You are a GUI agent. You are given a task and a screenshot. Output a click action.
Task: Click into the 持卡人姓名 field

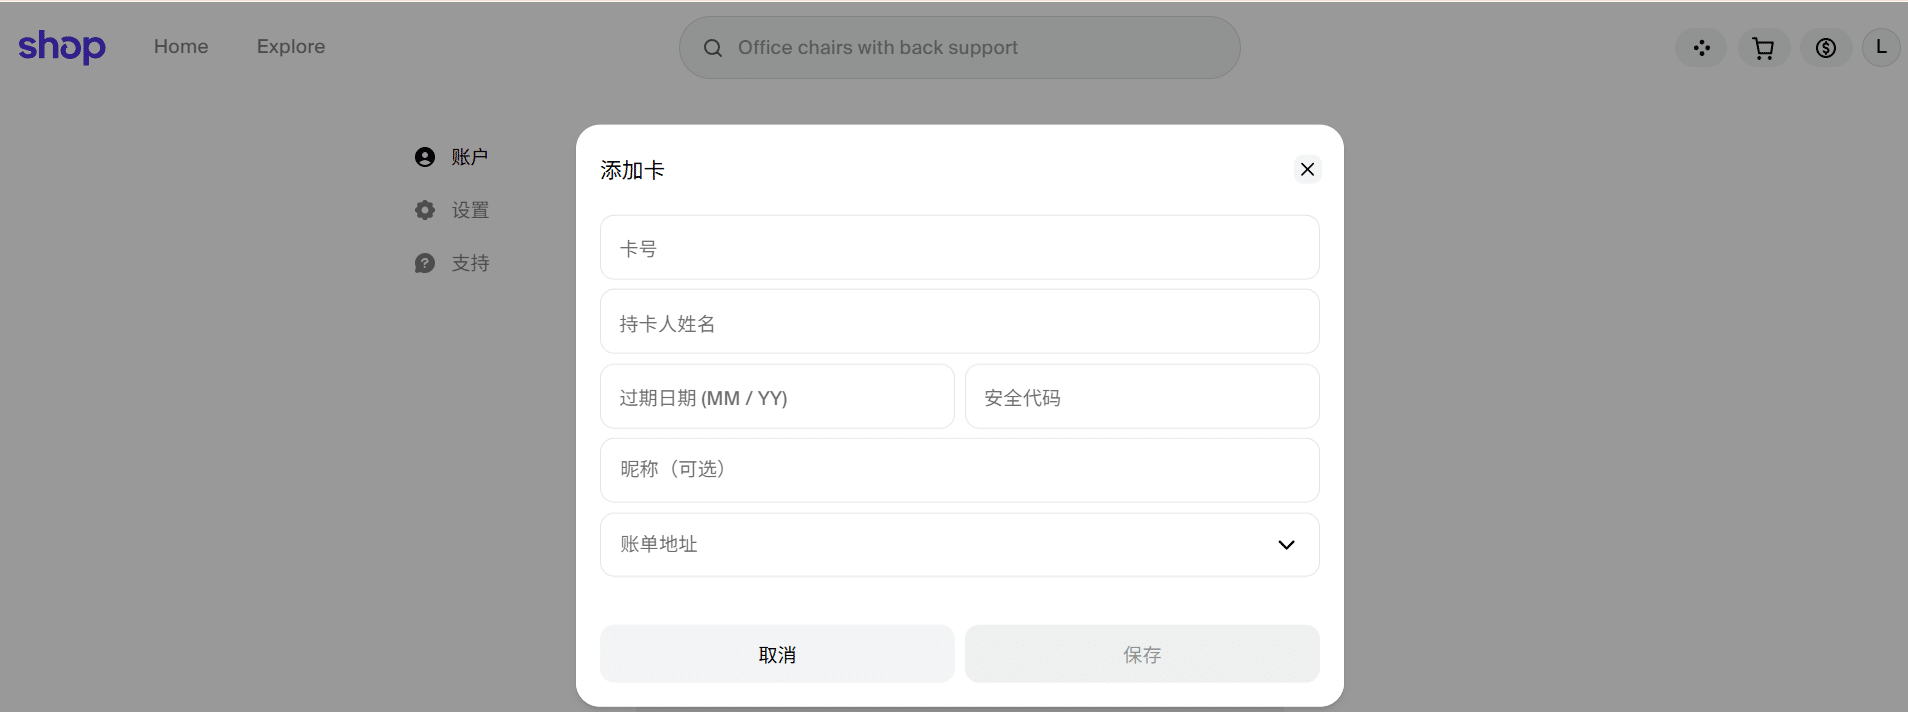coord(960,322)
